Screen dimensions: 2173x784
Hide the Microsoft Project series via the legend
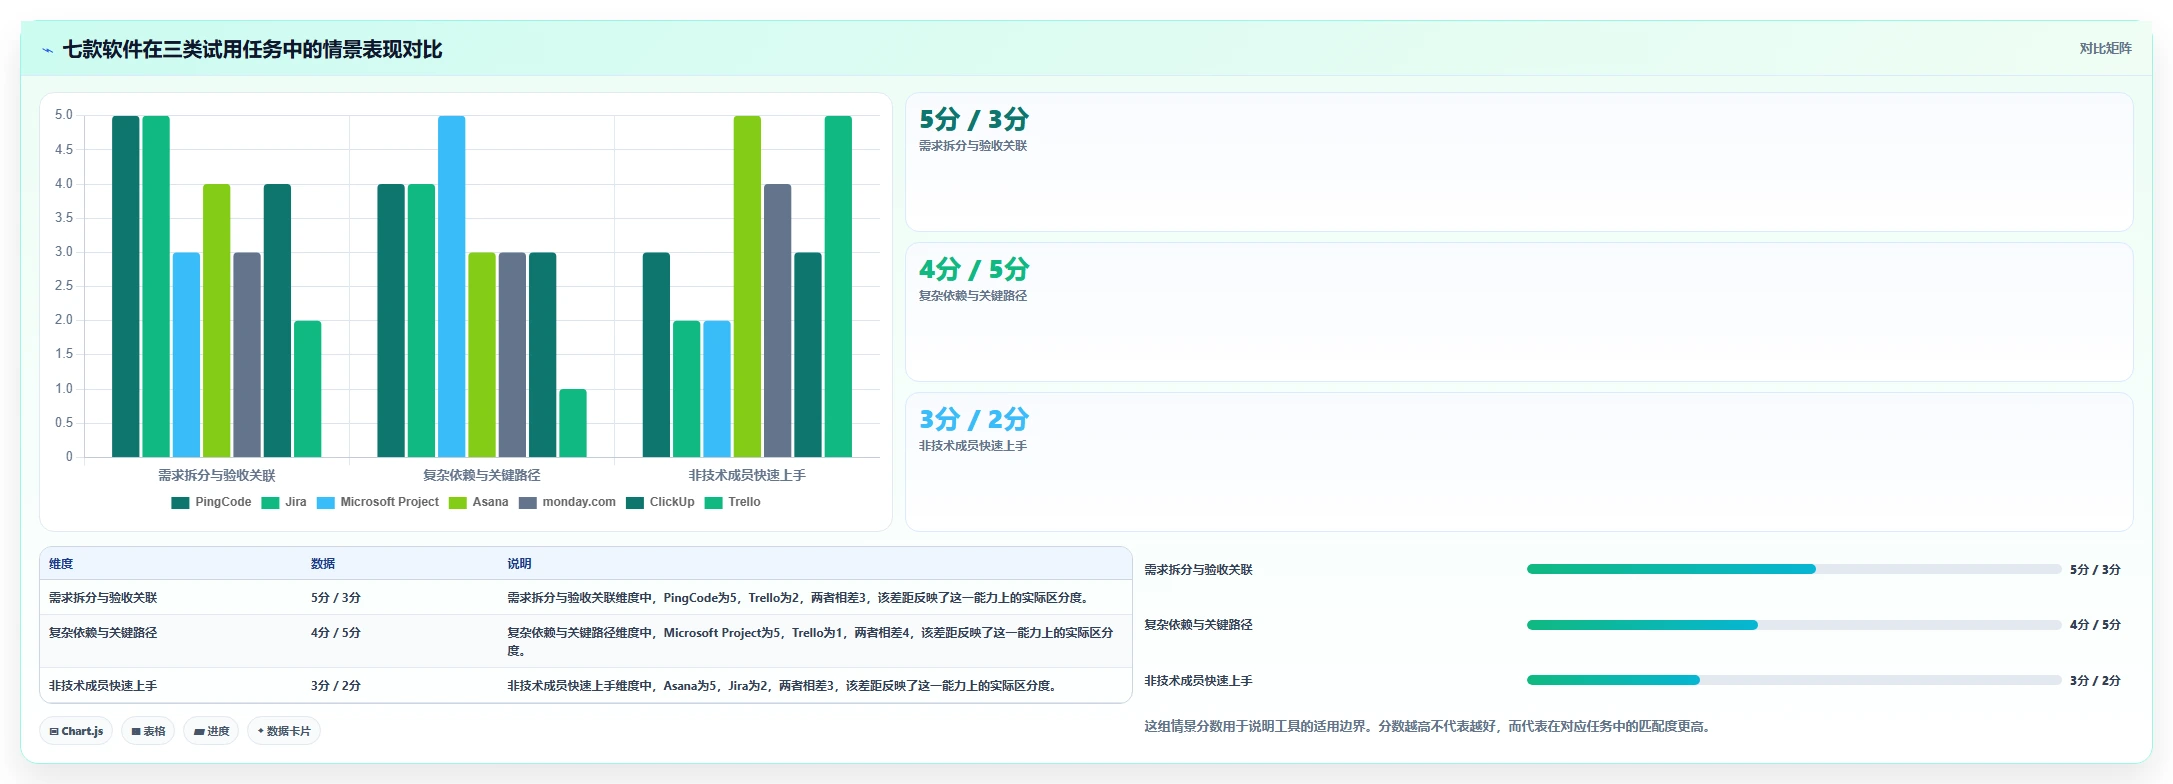click(378, 502)
